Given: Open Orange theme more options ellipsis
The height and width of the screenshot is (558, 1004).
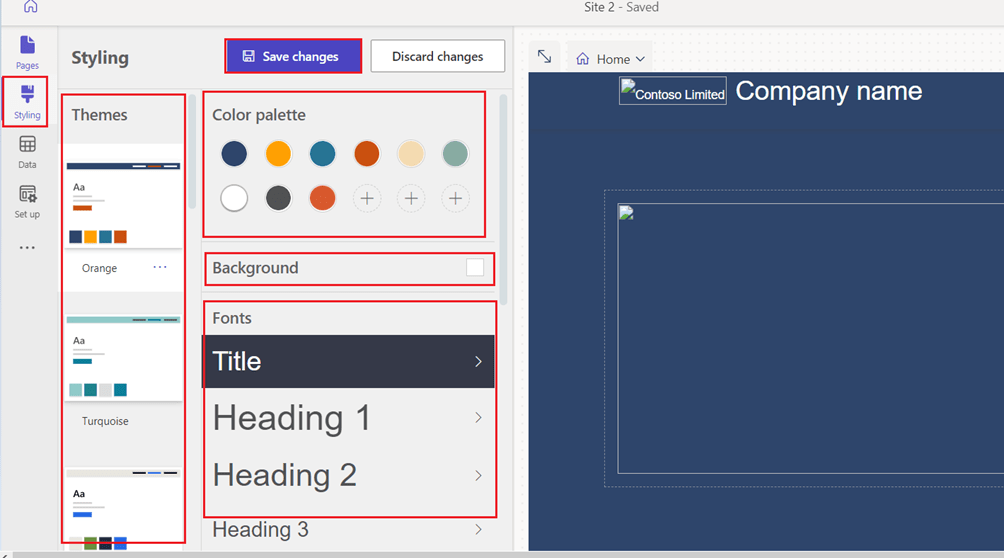Looking at the screenshot, I should [x=160, y=268].
